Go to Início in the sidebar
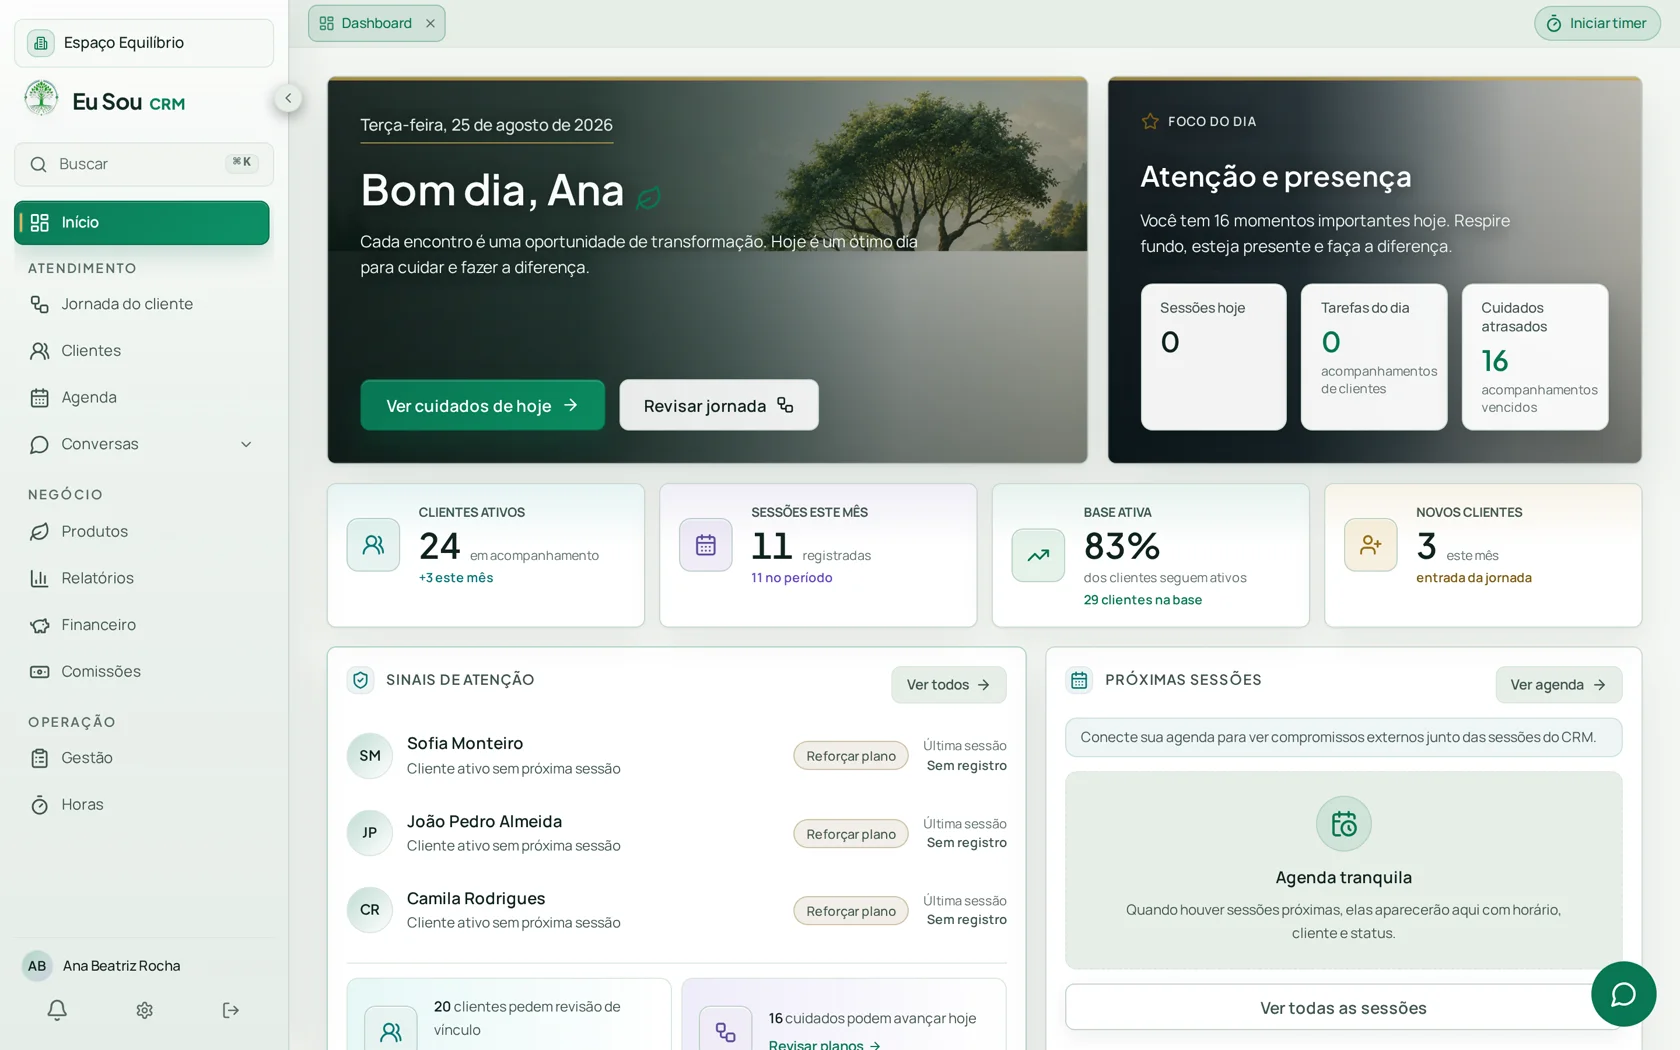 [142, 223]
